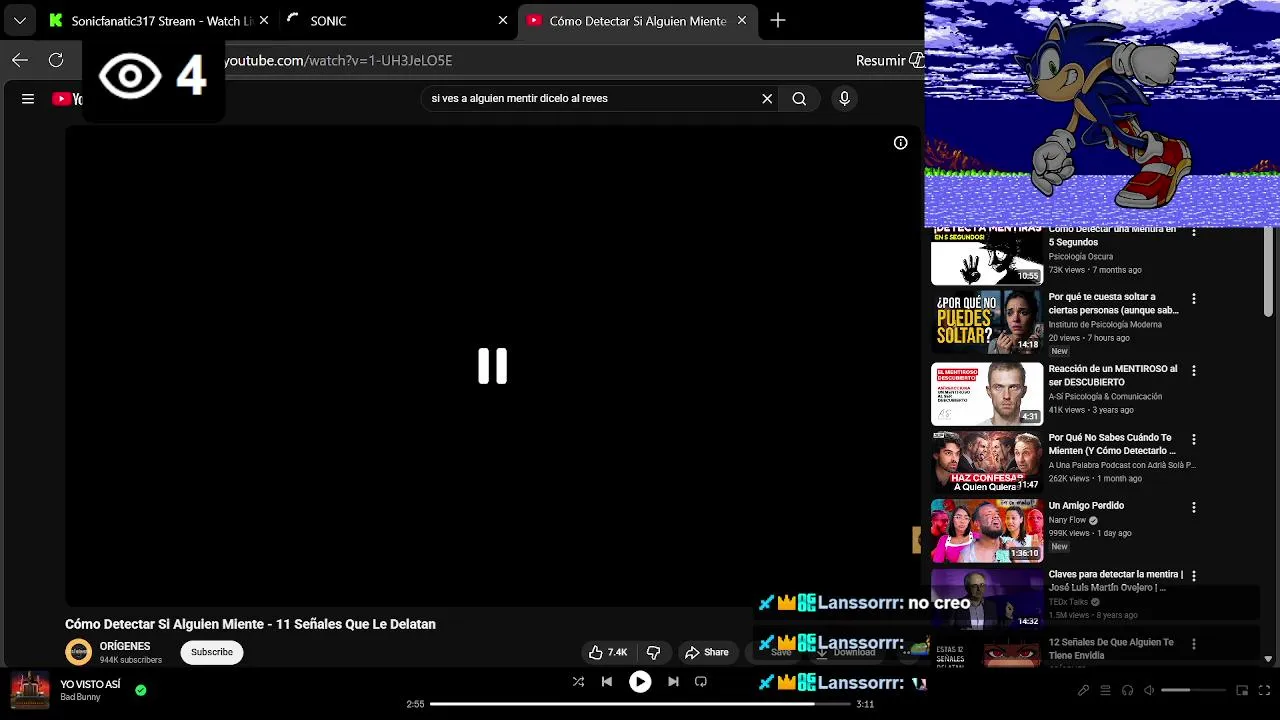1280x720 pixels.
Task: Click the scrollbar down arrow
Action: pyautogui.click(x=1268, y=659)
